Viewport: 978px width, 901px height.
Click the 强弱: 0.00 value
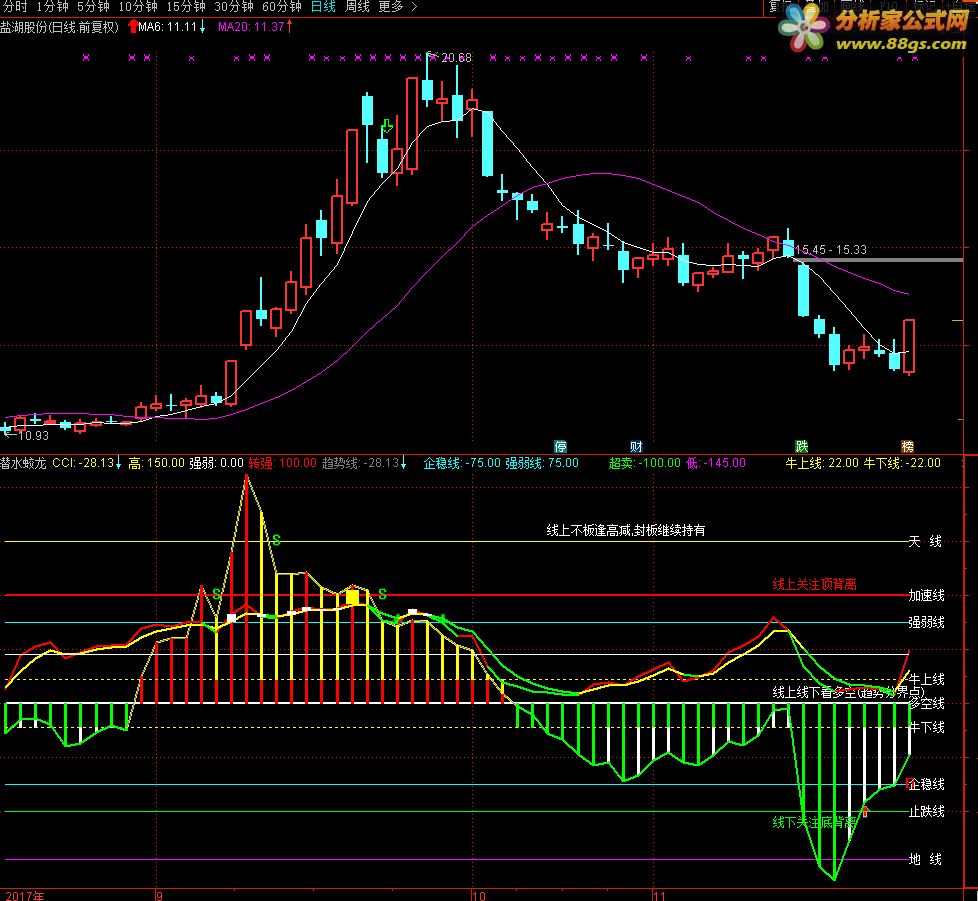(216, 463)
